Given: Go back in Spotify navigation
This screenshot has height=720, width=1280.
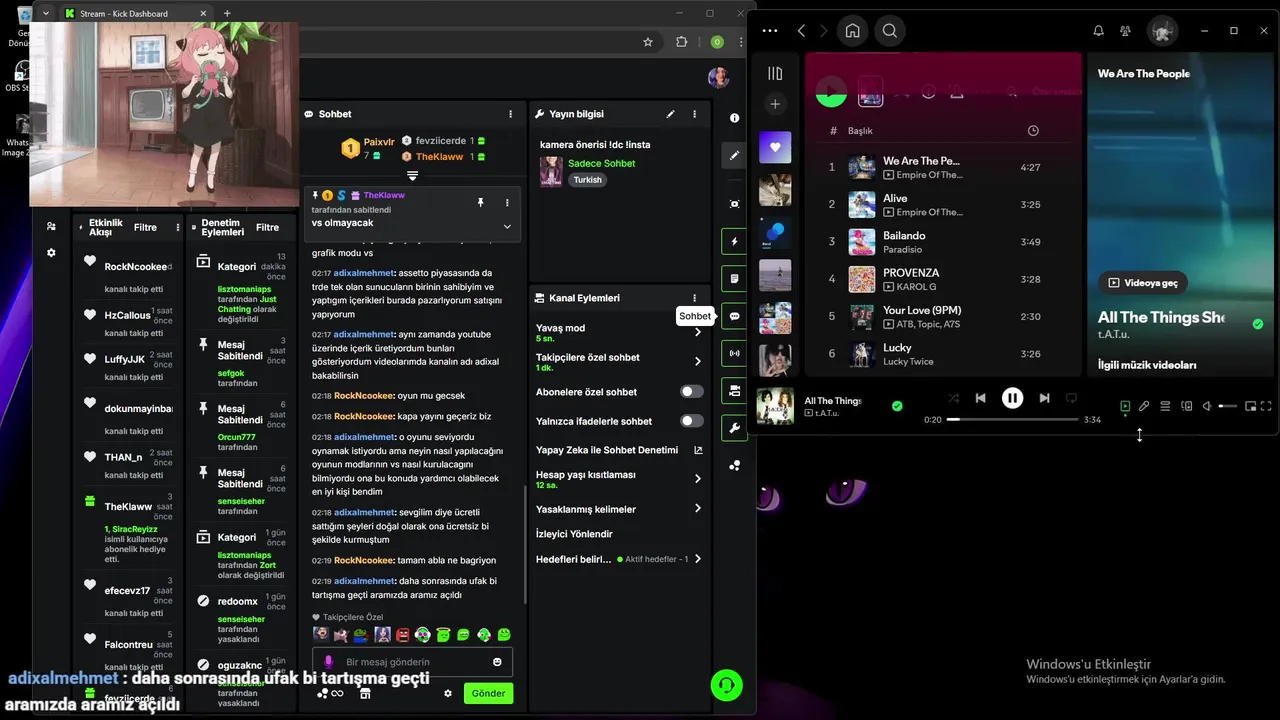Looking at the screenshot, I should (x=802, y=31).
